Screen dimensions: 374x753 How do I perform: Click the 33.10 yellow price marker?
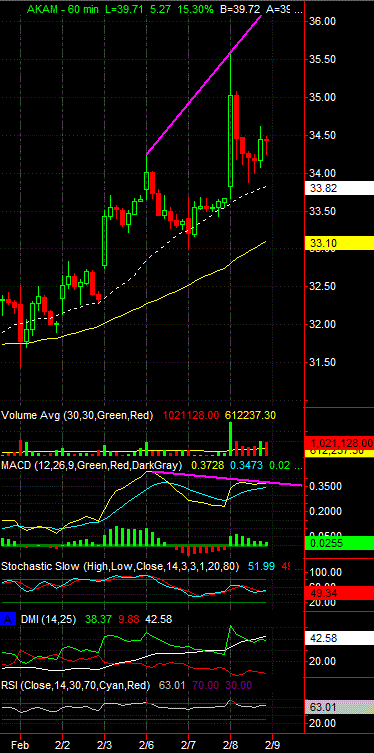click(339, 243)
